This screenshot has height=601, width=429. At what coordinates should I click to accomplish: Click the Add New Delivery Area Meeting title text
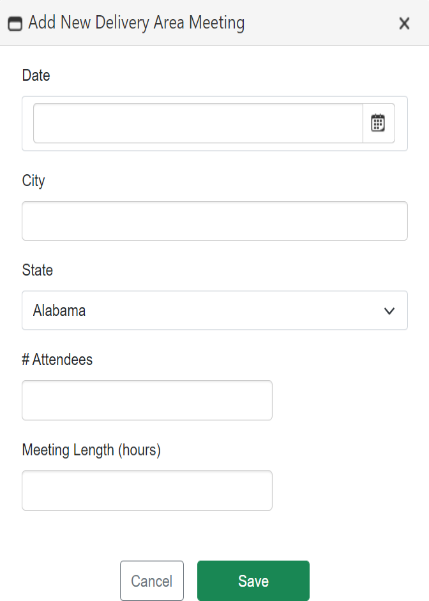[136, 23]
